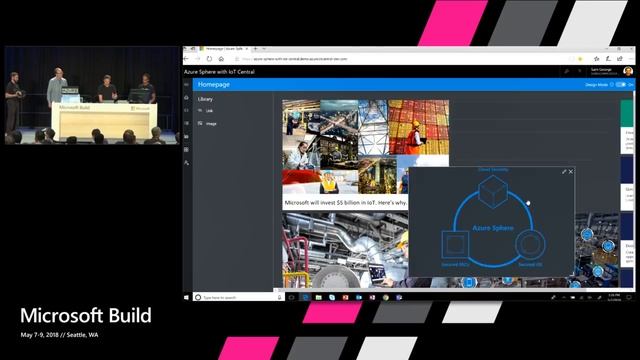Click the browser share icon
Viewport: 640px width, 360px height.
(x=620, y=59)
